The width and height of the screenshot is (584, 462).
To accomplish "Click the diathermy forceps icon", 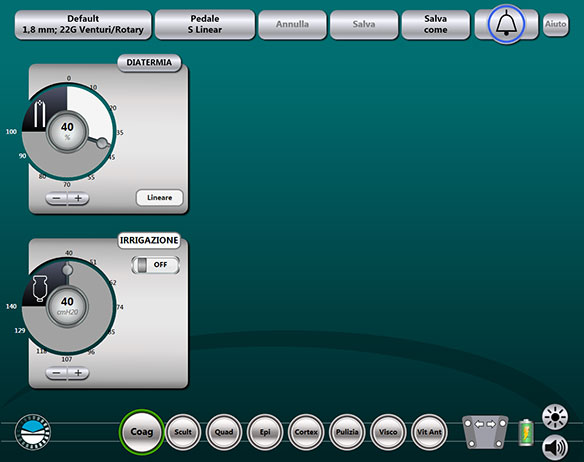I will click(39, 114).
